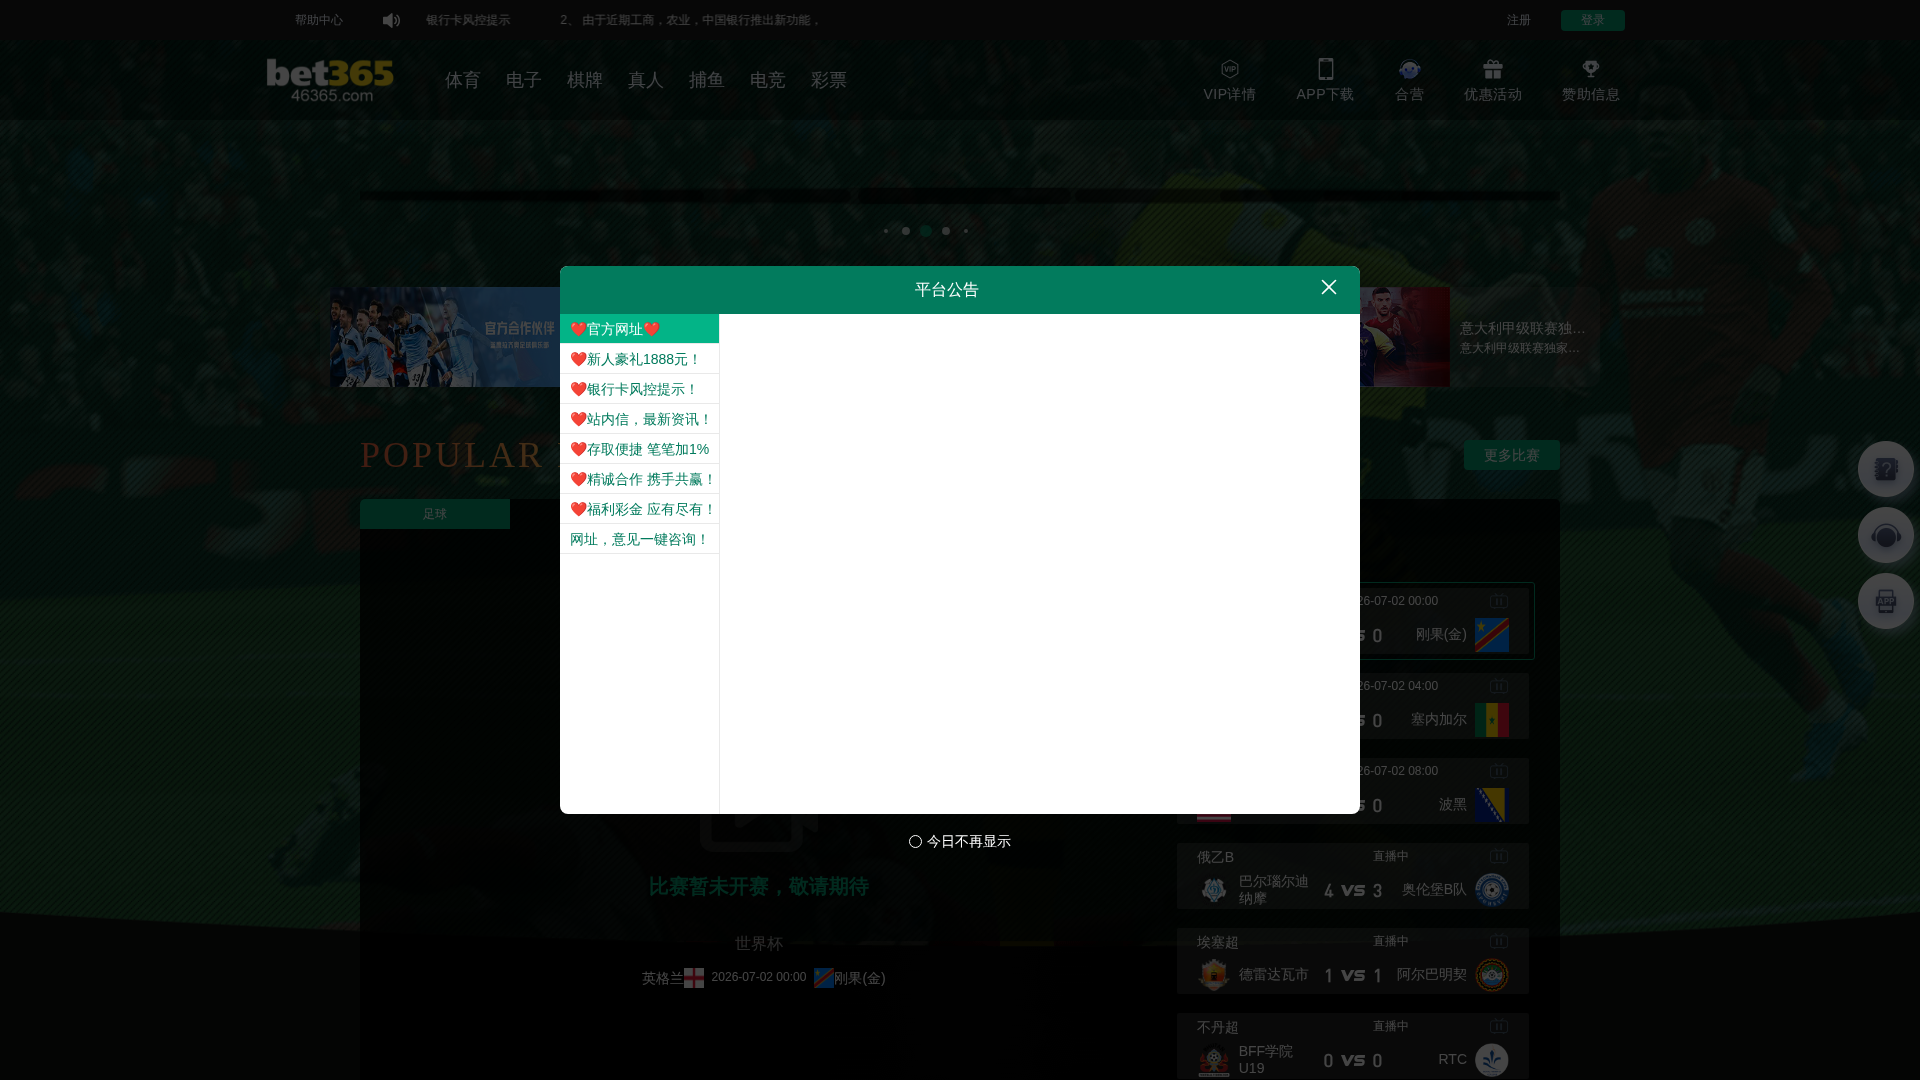The image size is (1920, 1080).
Task: Click the speaker announcement icon
Action: click(x=391, y=20)
